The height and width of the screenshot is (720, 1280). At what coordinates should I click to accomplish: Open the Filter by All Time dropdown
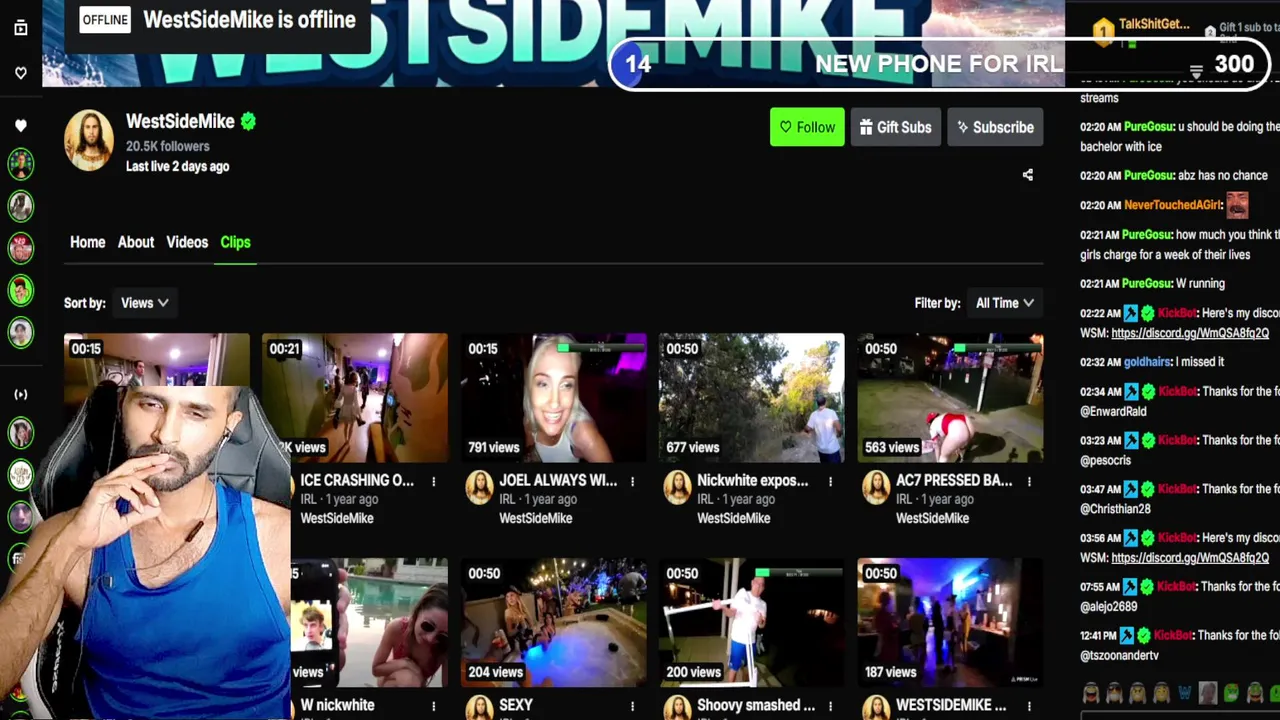1004,303
